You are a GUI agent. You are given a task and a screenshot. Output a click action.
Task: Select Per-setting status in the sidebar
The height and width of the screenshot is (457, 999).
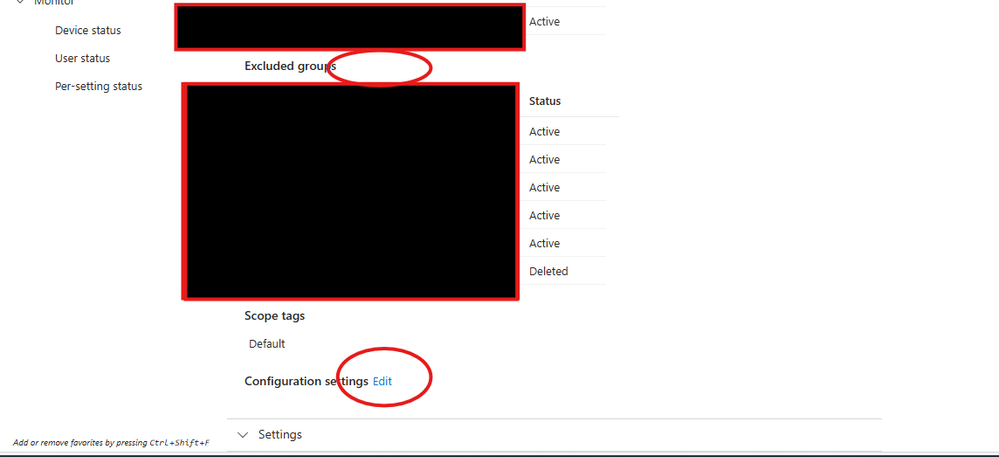(99, 86)
